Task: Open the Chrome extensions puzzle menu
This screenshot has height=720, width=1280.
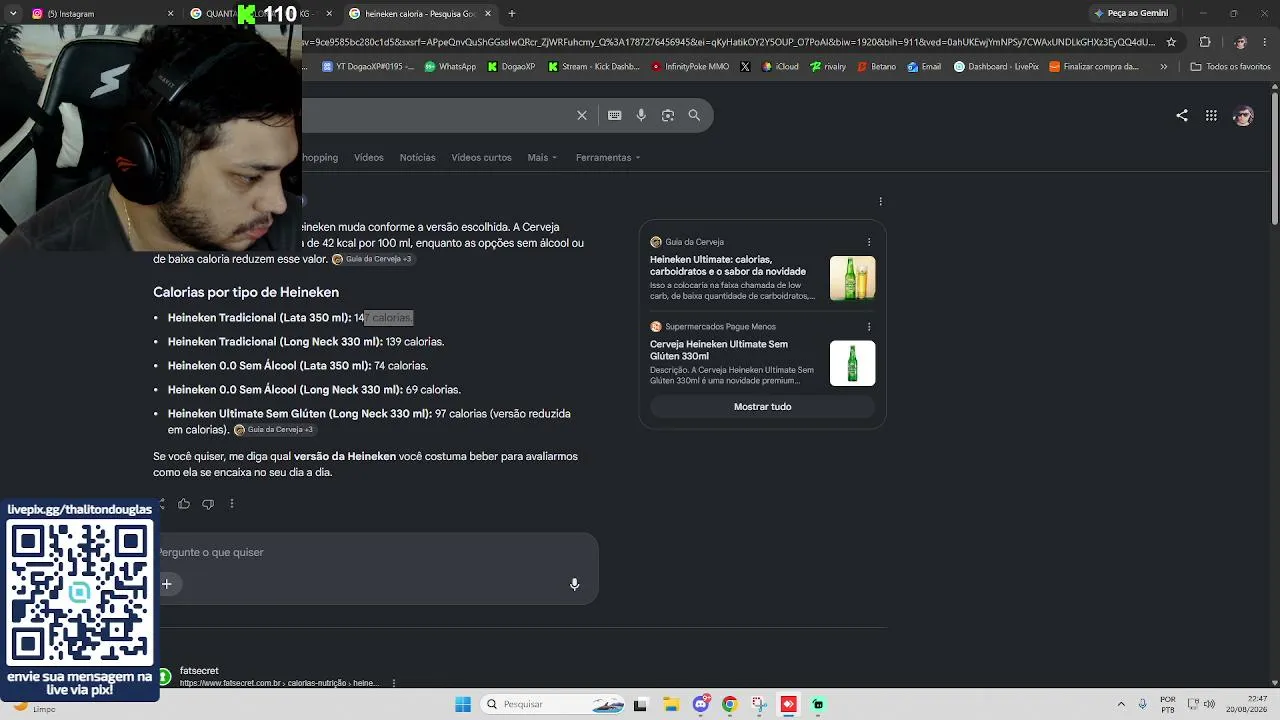Action: pos(1205,42)
